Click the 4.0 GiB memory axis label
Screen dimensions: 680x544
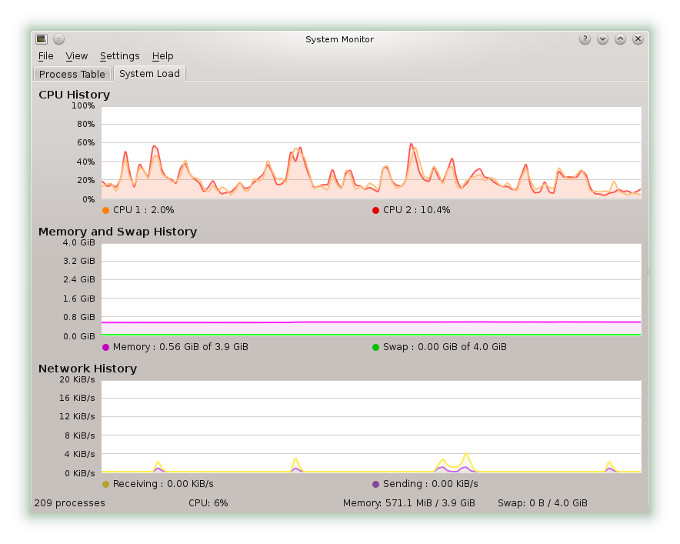[79, 243]
